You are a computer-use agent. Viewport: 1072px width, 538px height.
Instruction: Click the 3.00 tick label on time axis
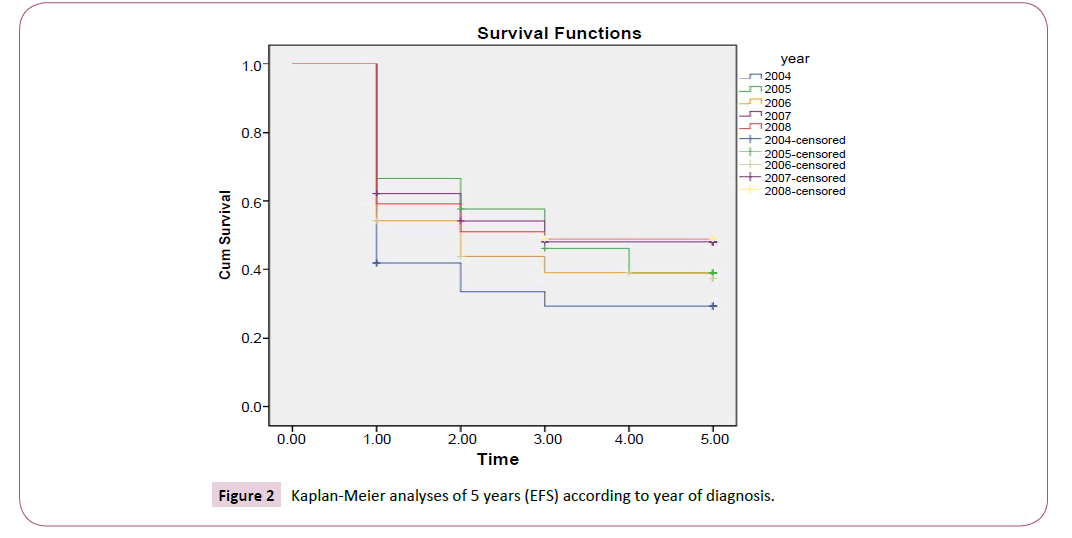tap(544, 437)
